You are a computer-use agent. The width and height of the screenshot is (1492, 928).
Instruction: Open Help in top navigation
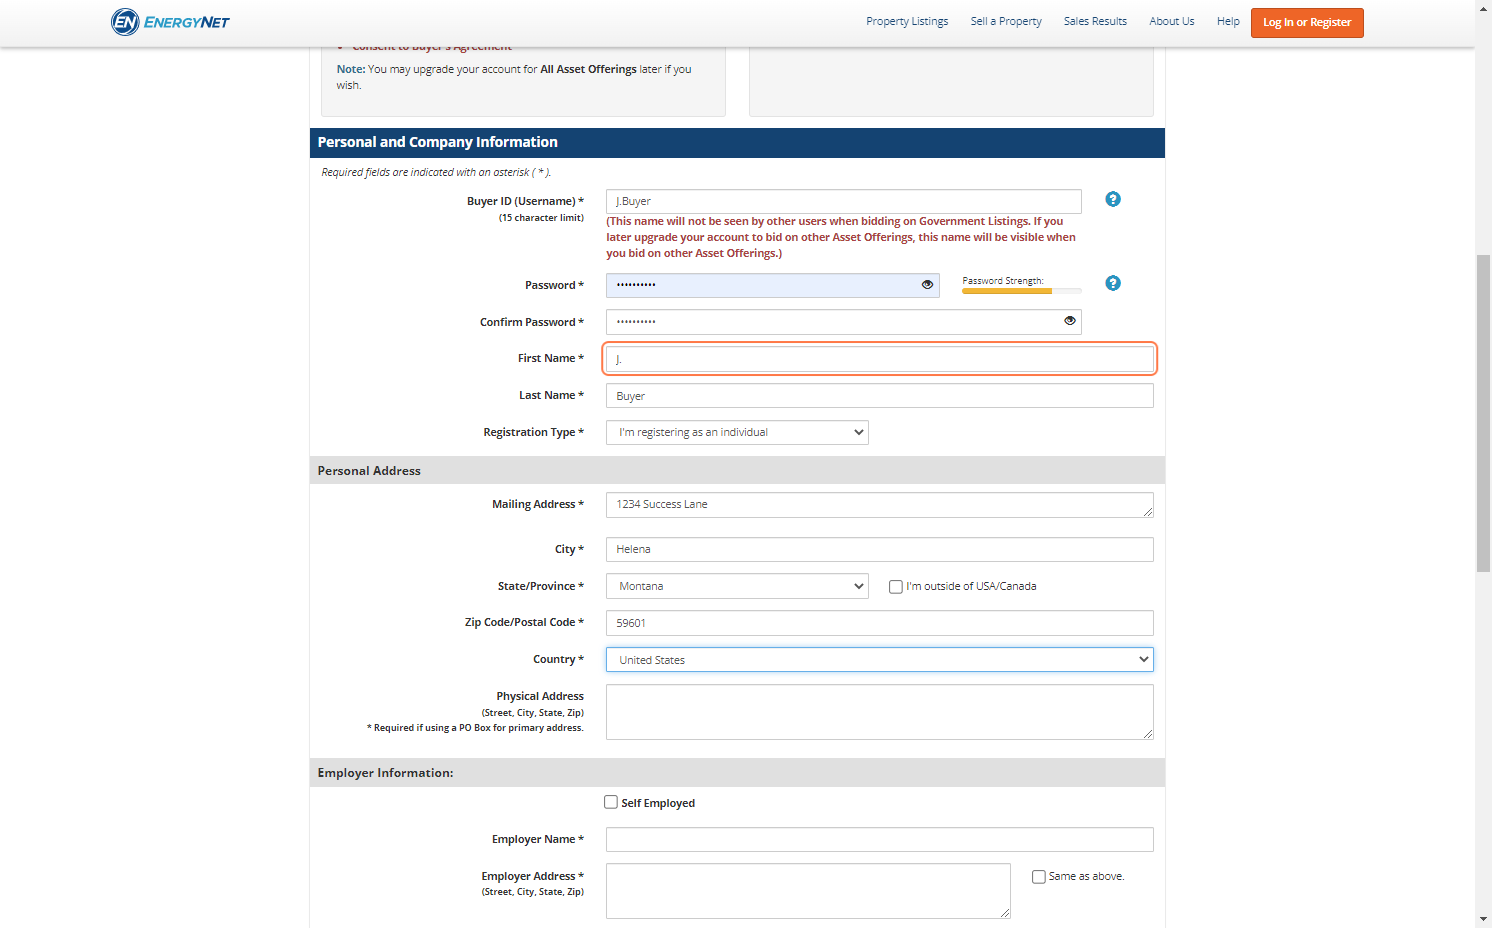[x=1228, y=21]
